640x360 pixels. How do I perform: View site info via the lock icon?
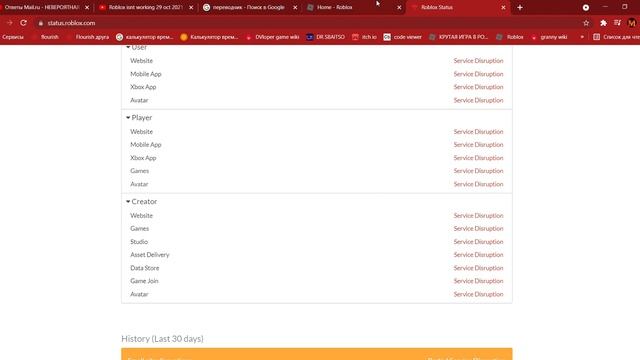coord(41,23)
